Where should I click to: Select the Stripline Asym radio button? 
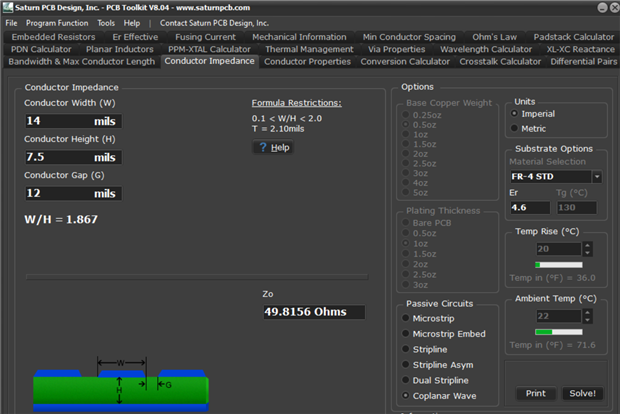[x=405, y=364]
